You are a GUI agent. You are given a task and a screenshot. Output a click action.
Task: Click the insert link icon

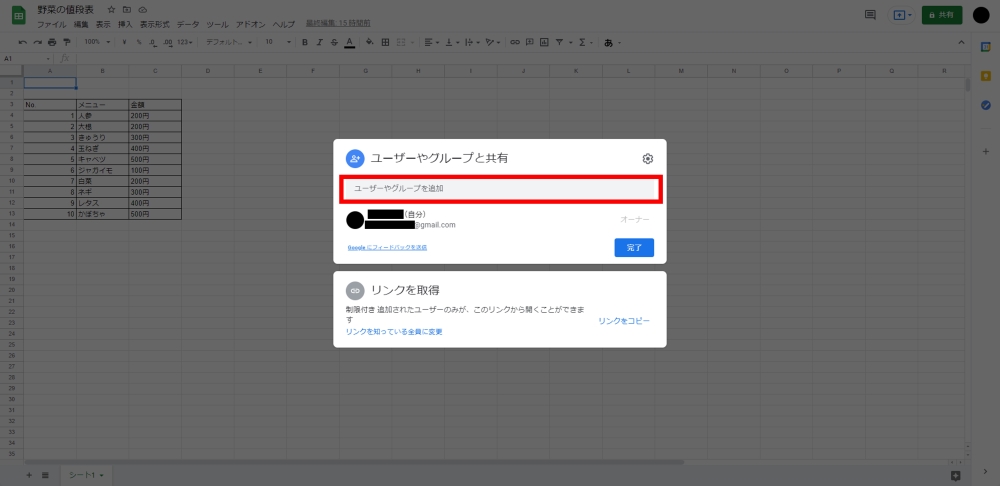[515, 42]
